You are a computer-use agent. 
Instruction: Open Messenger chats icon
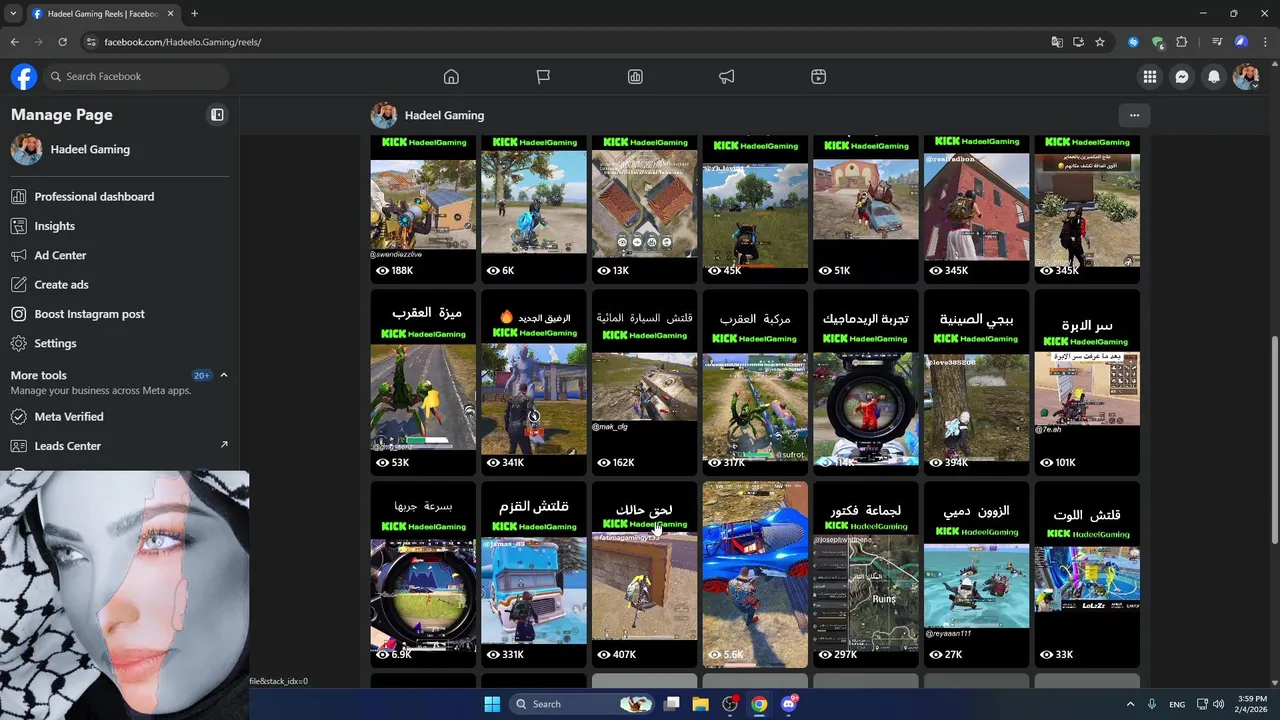click(1182, 76)
